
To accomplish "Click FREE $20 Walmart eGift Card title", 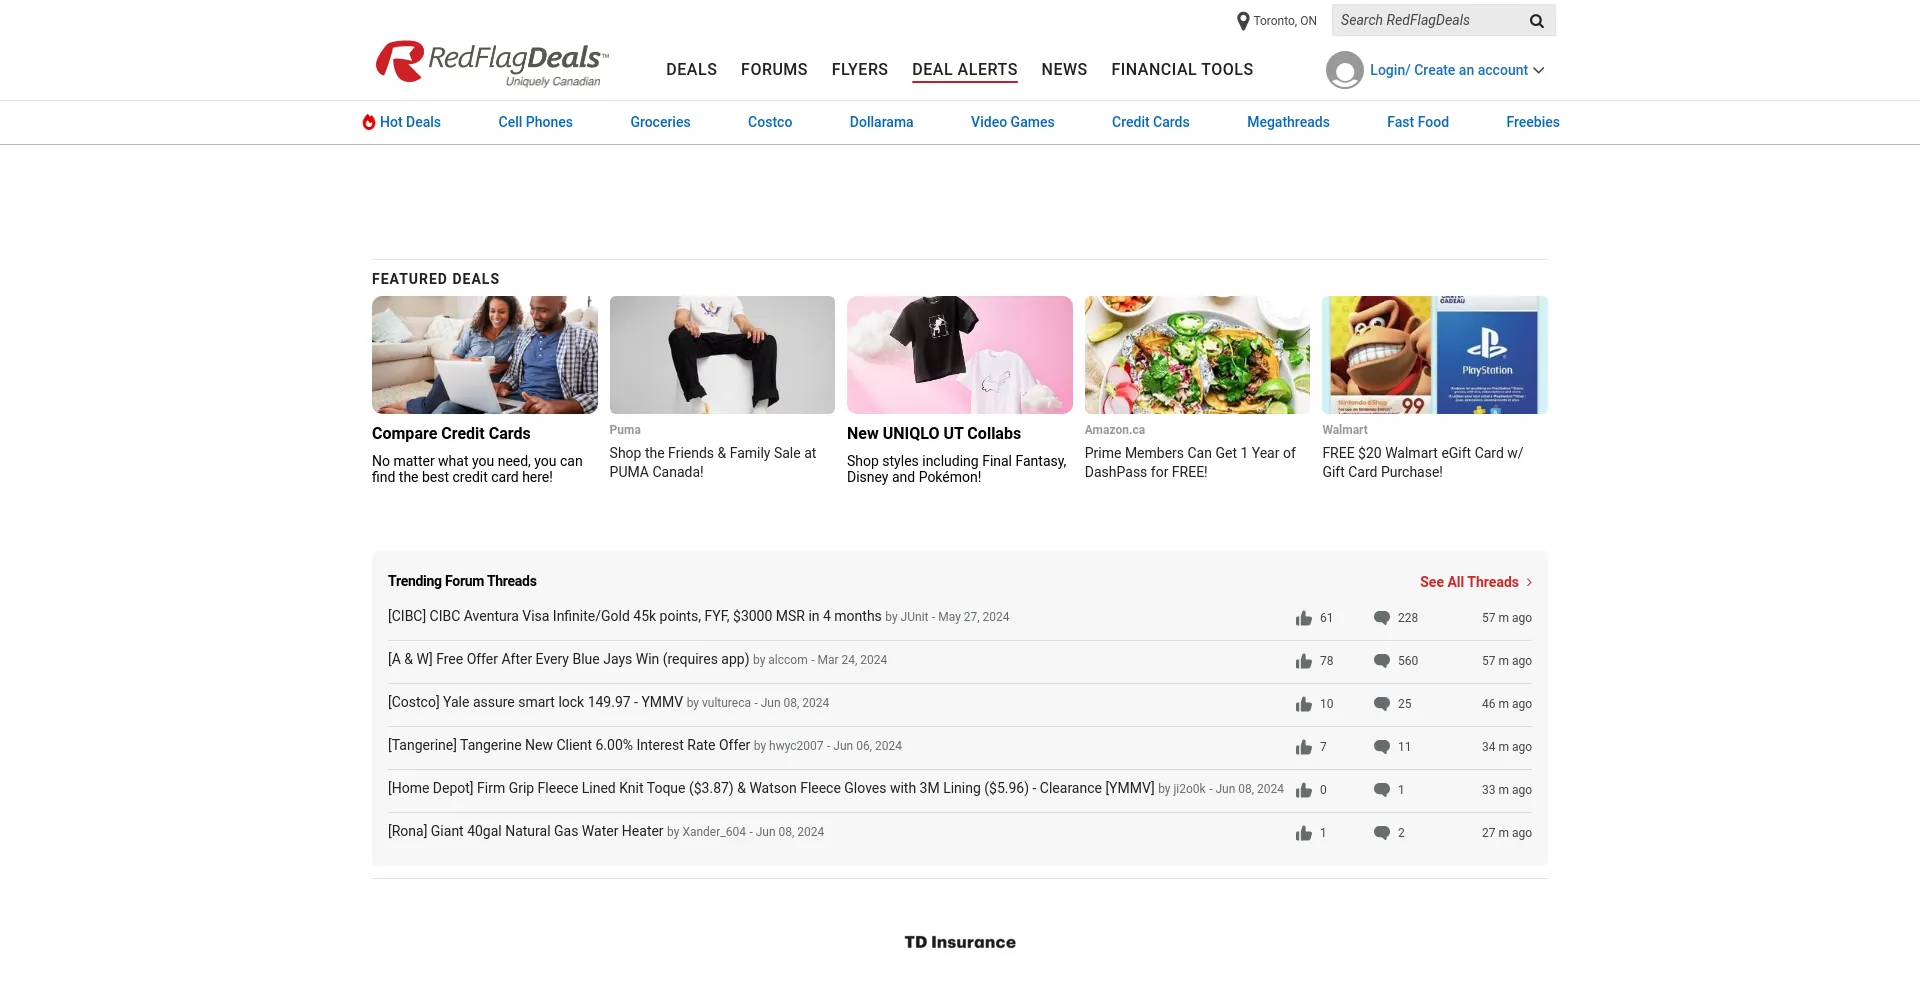I will click(x=1422, y=462).
